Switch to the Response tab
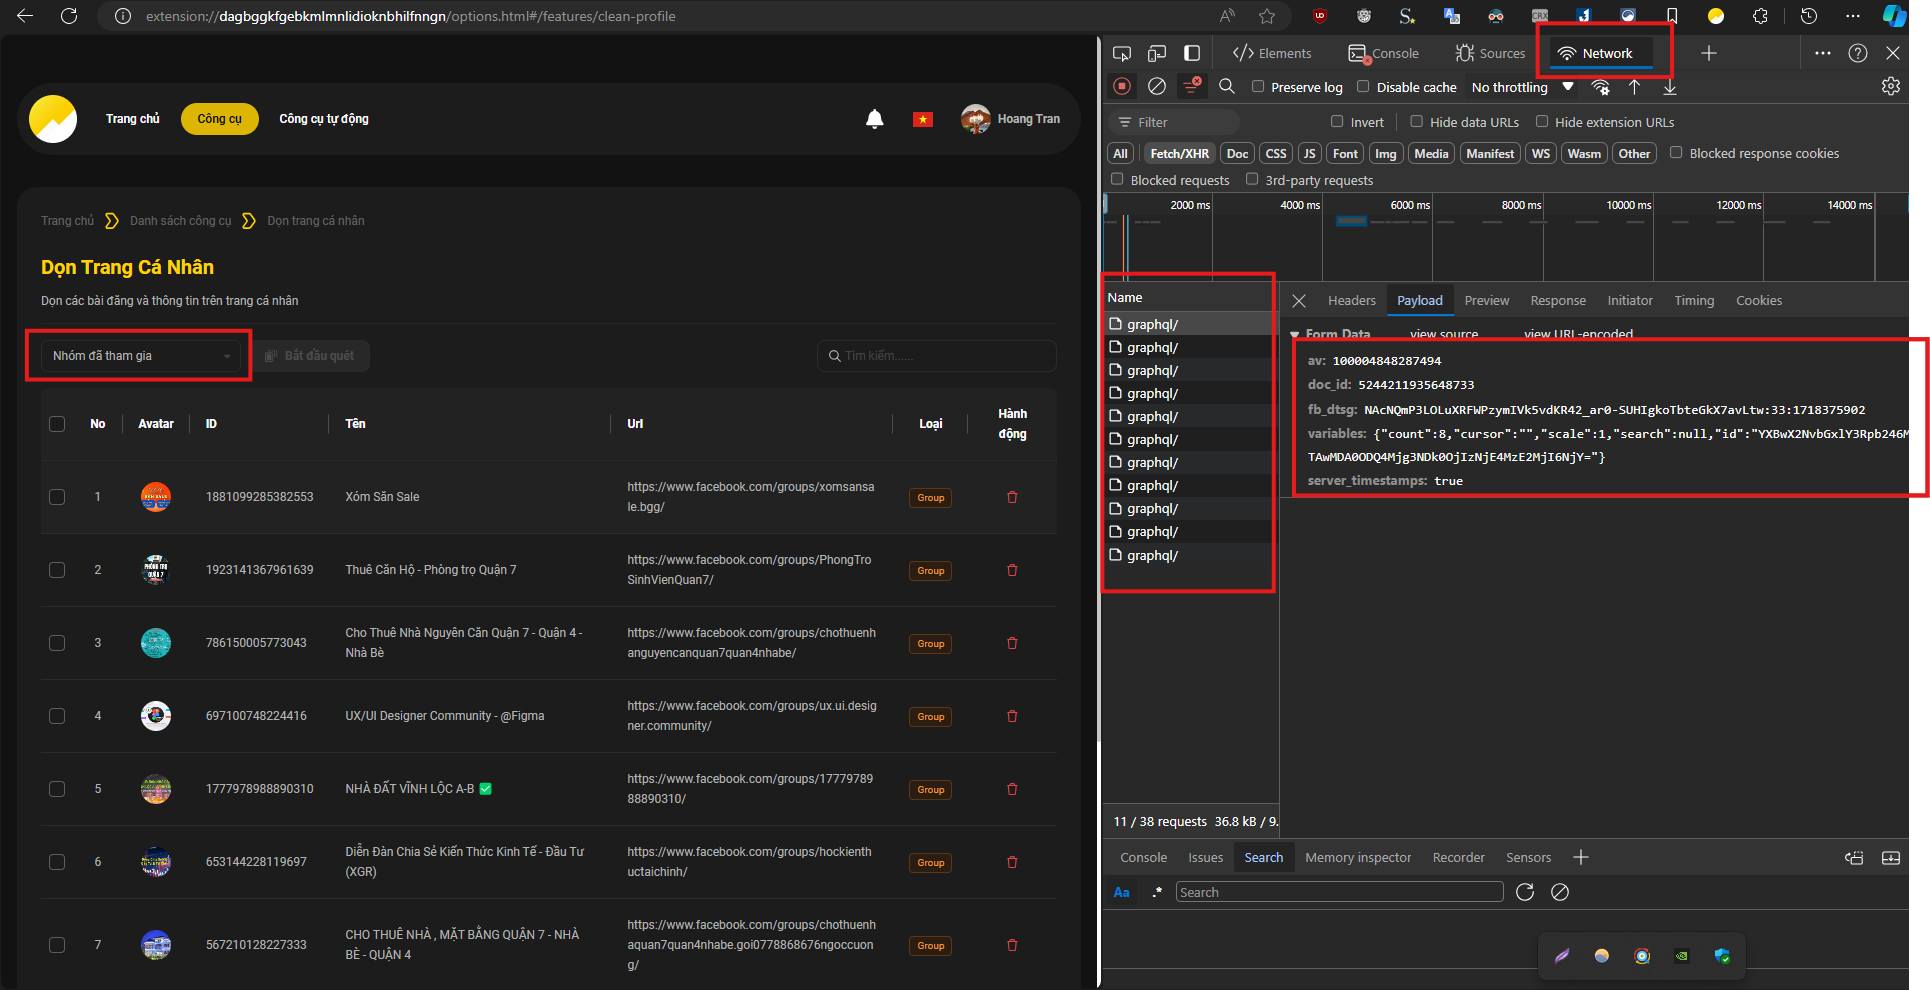Image resolution: width=1930 pixels, height=990 pixels. [x=1558, y=301]
